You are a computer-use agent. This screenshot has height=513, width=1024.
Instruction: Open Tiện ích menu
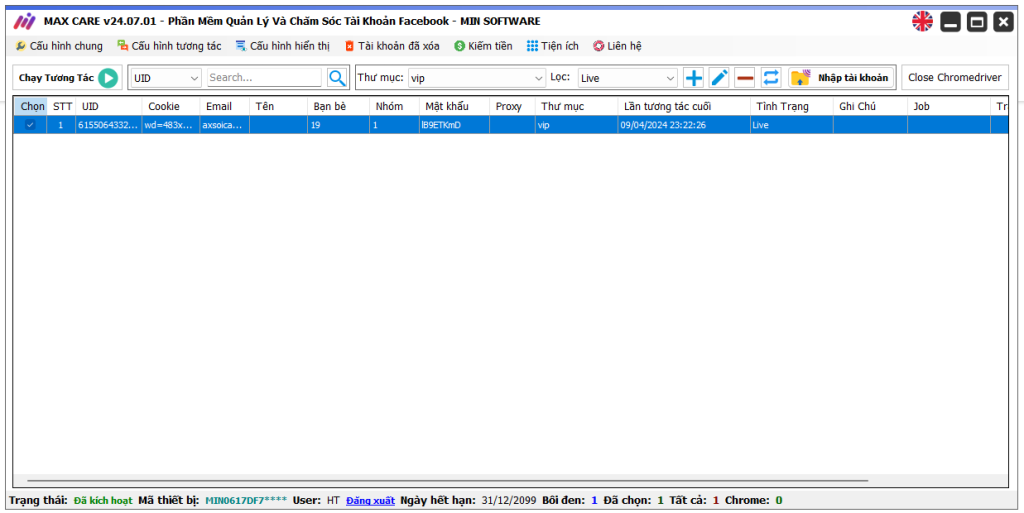(552, 46)
